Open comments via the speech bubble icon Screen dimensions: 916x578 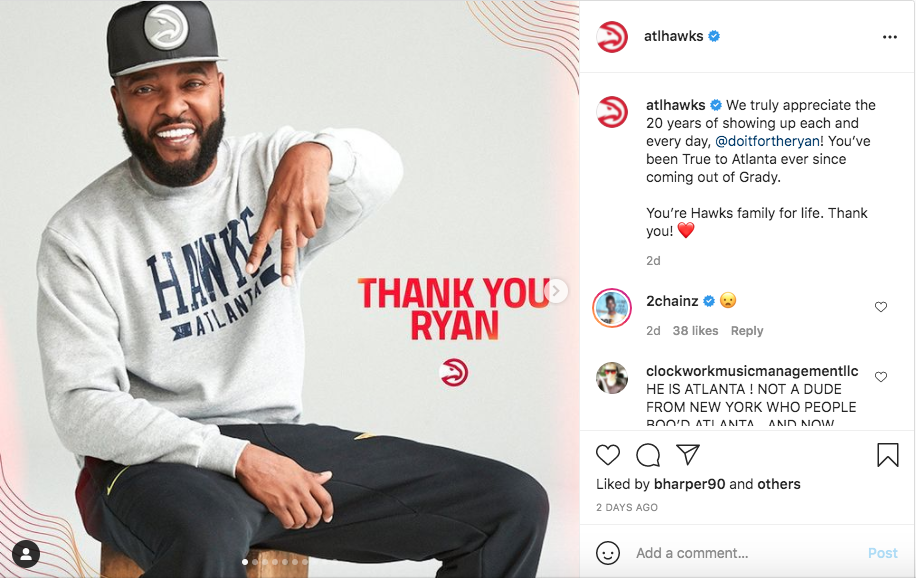coord(648,455)
